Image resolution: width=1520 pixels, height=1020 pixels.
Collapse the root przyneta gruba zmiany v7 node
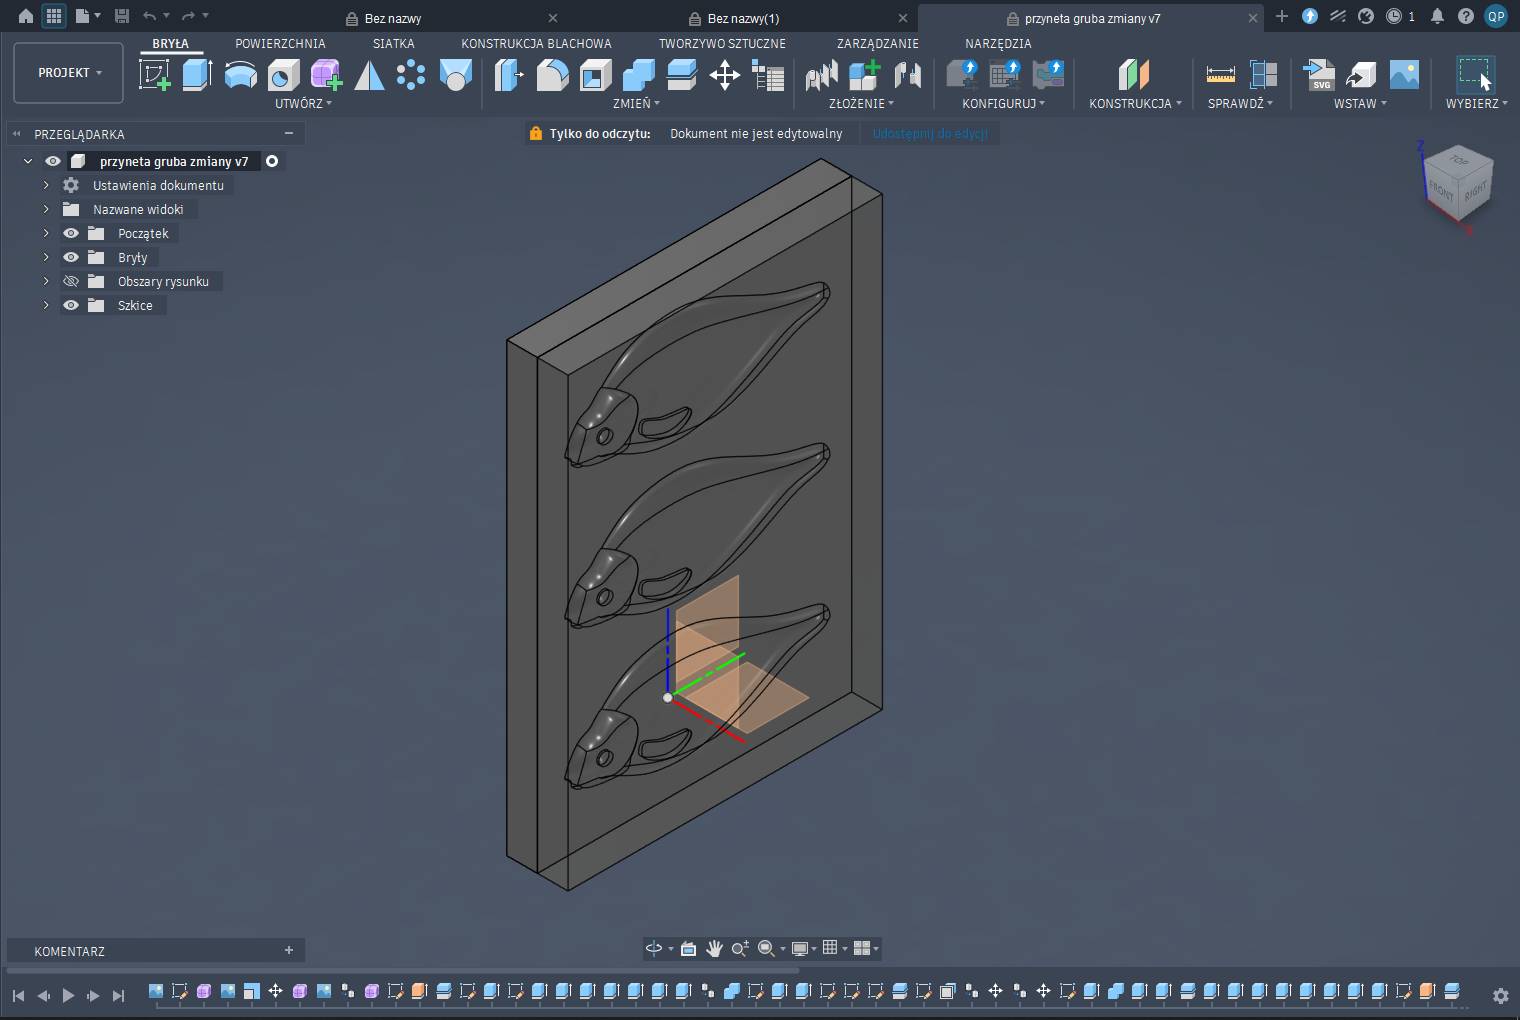tap(28, 161)
